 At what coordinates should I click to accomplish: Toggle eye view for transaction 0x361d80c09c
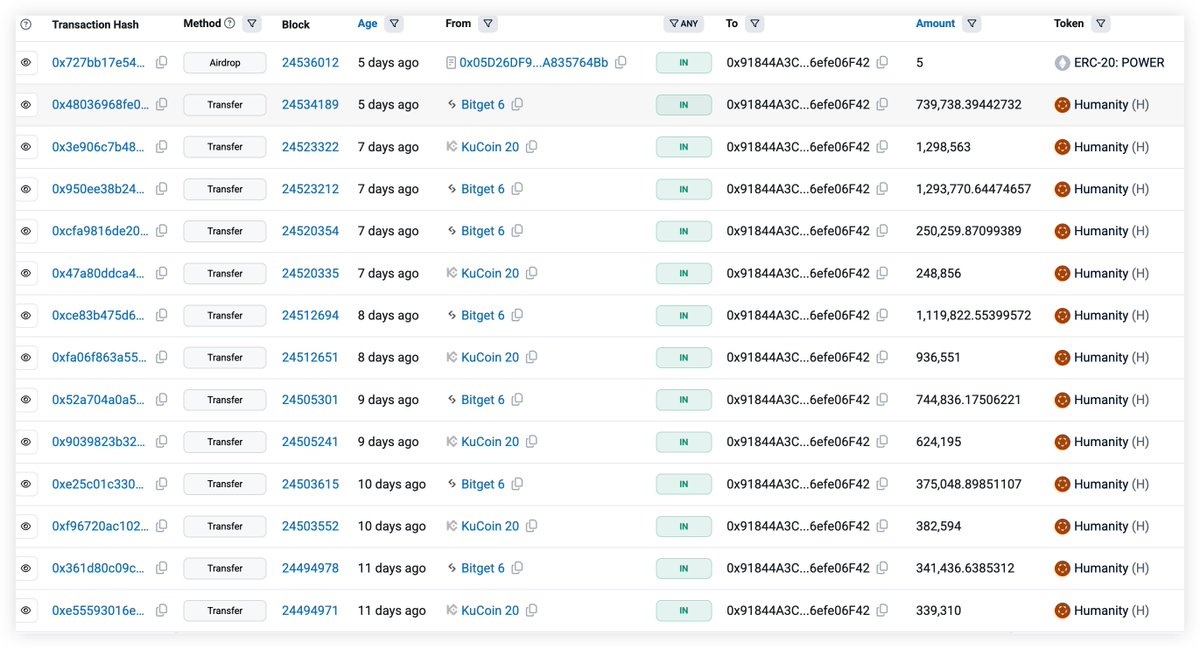click(26, 568)
